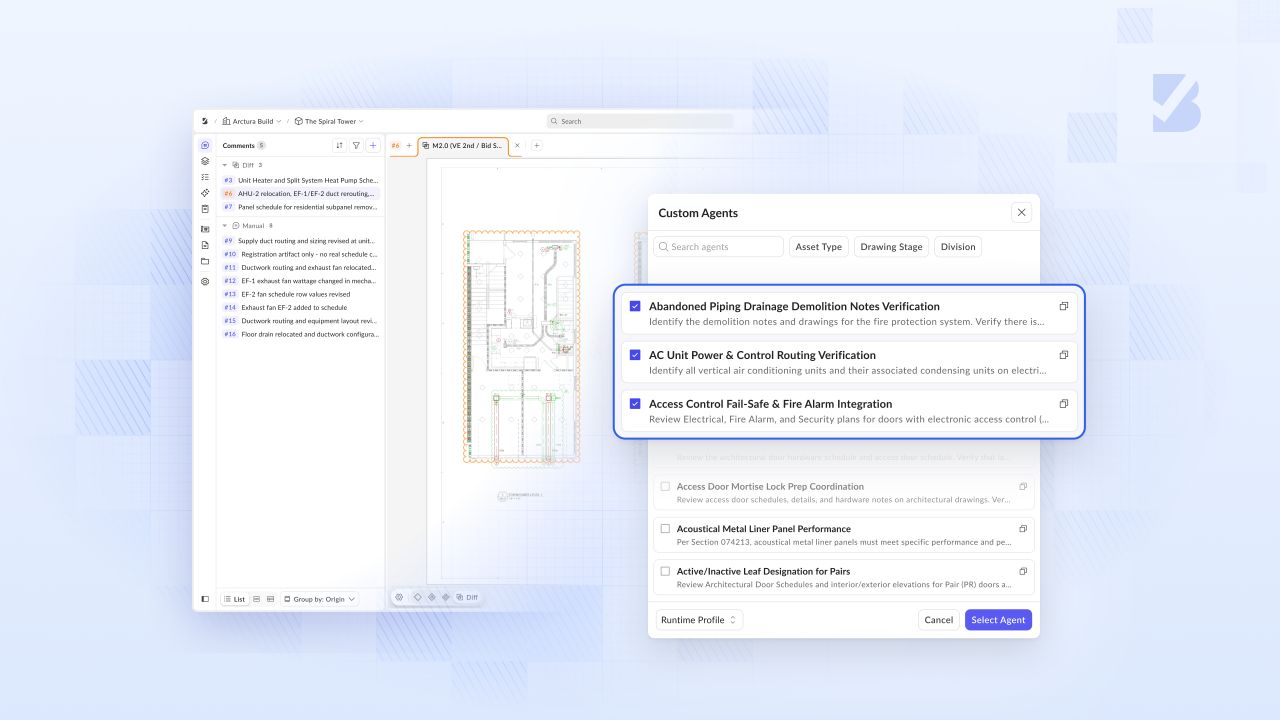Check Active/Inactive Leaf Designation for Pairs

[665, 571]
